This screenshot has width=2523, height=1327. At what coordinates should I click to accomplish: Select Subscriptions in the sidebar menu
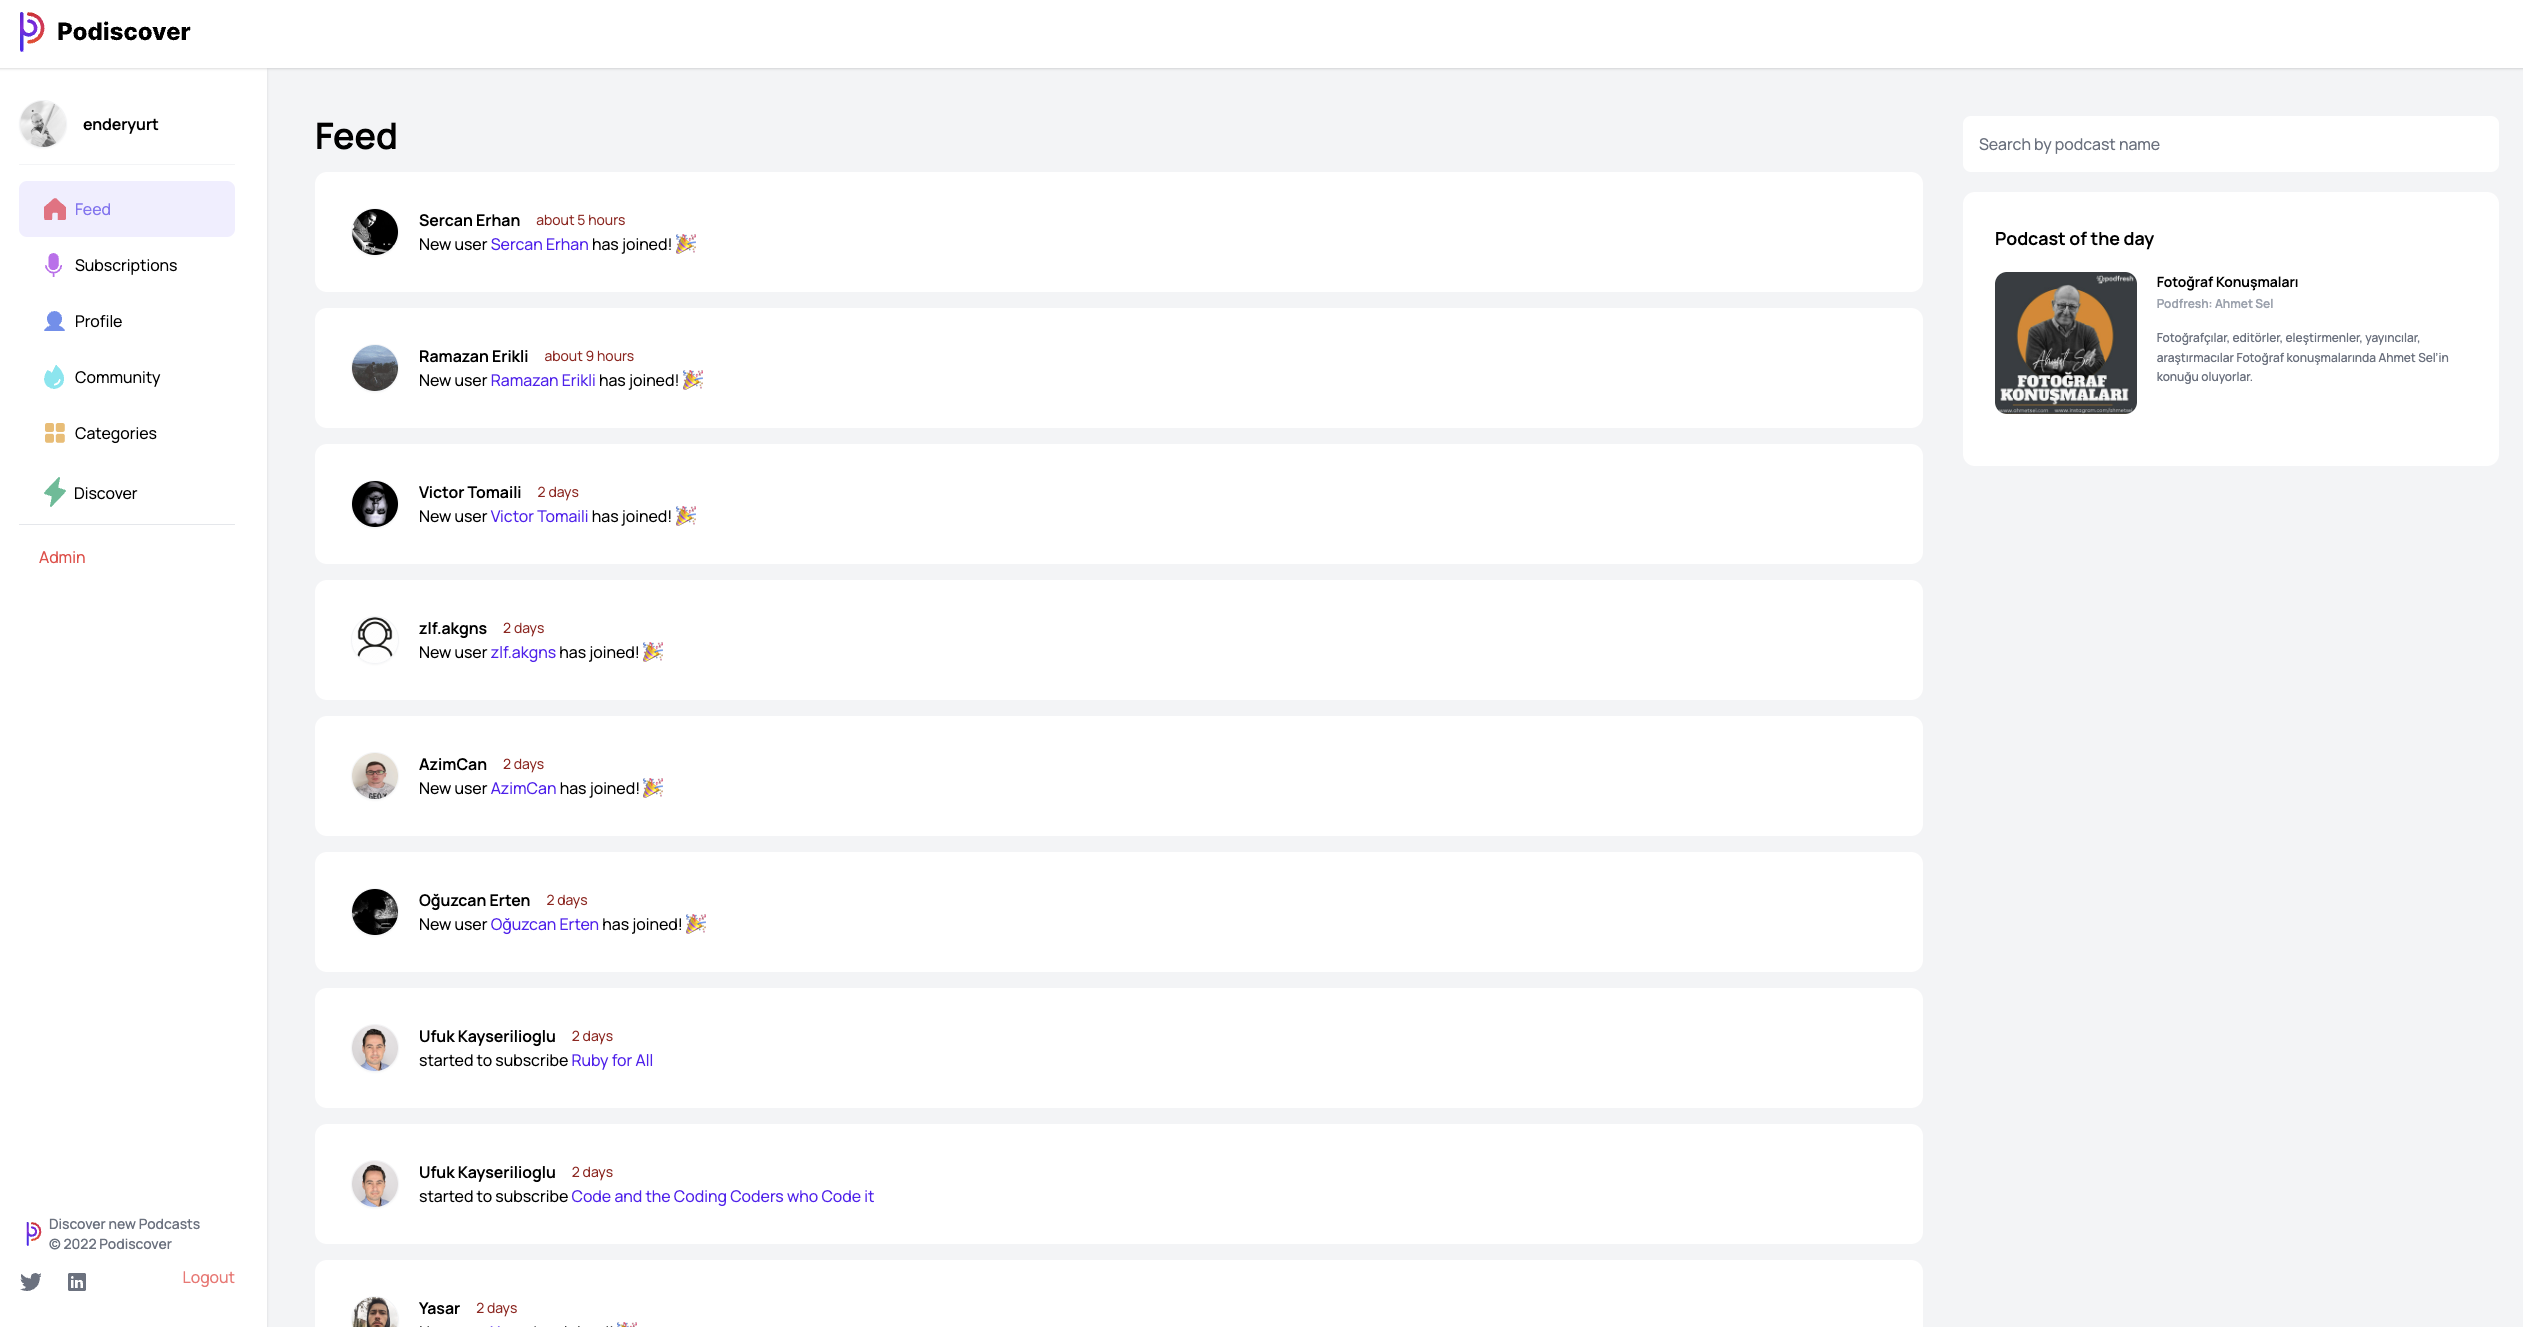[127, 265]
